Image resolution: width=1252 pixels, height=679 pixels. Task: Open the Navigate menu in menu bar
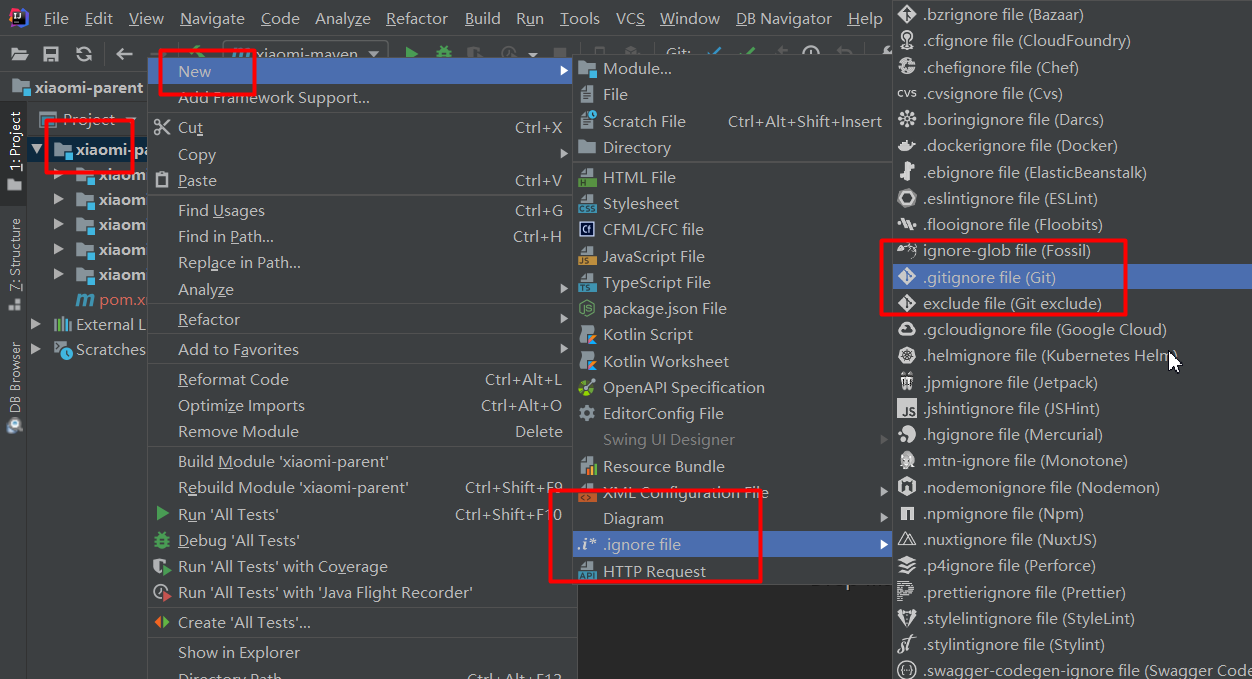pos(212,18)
